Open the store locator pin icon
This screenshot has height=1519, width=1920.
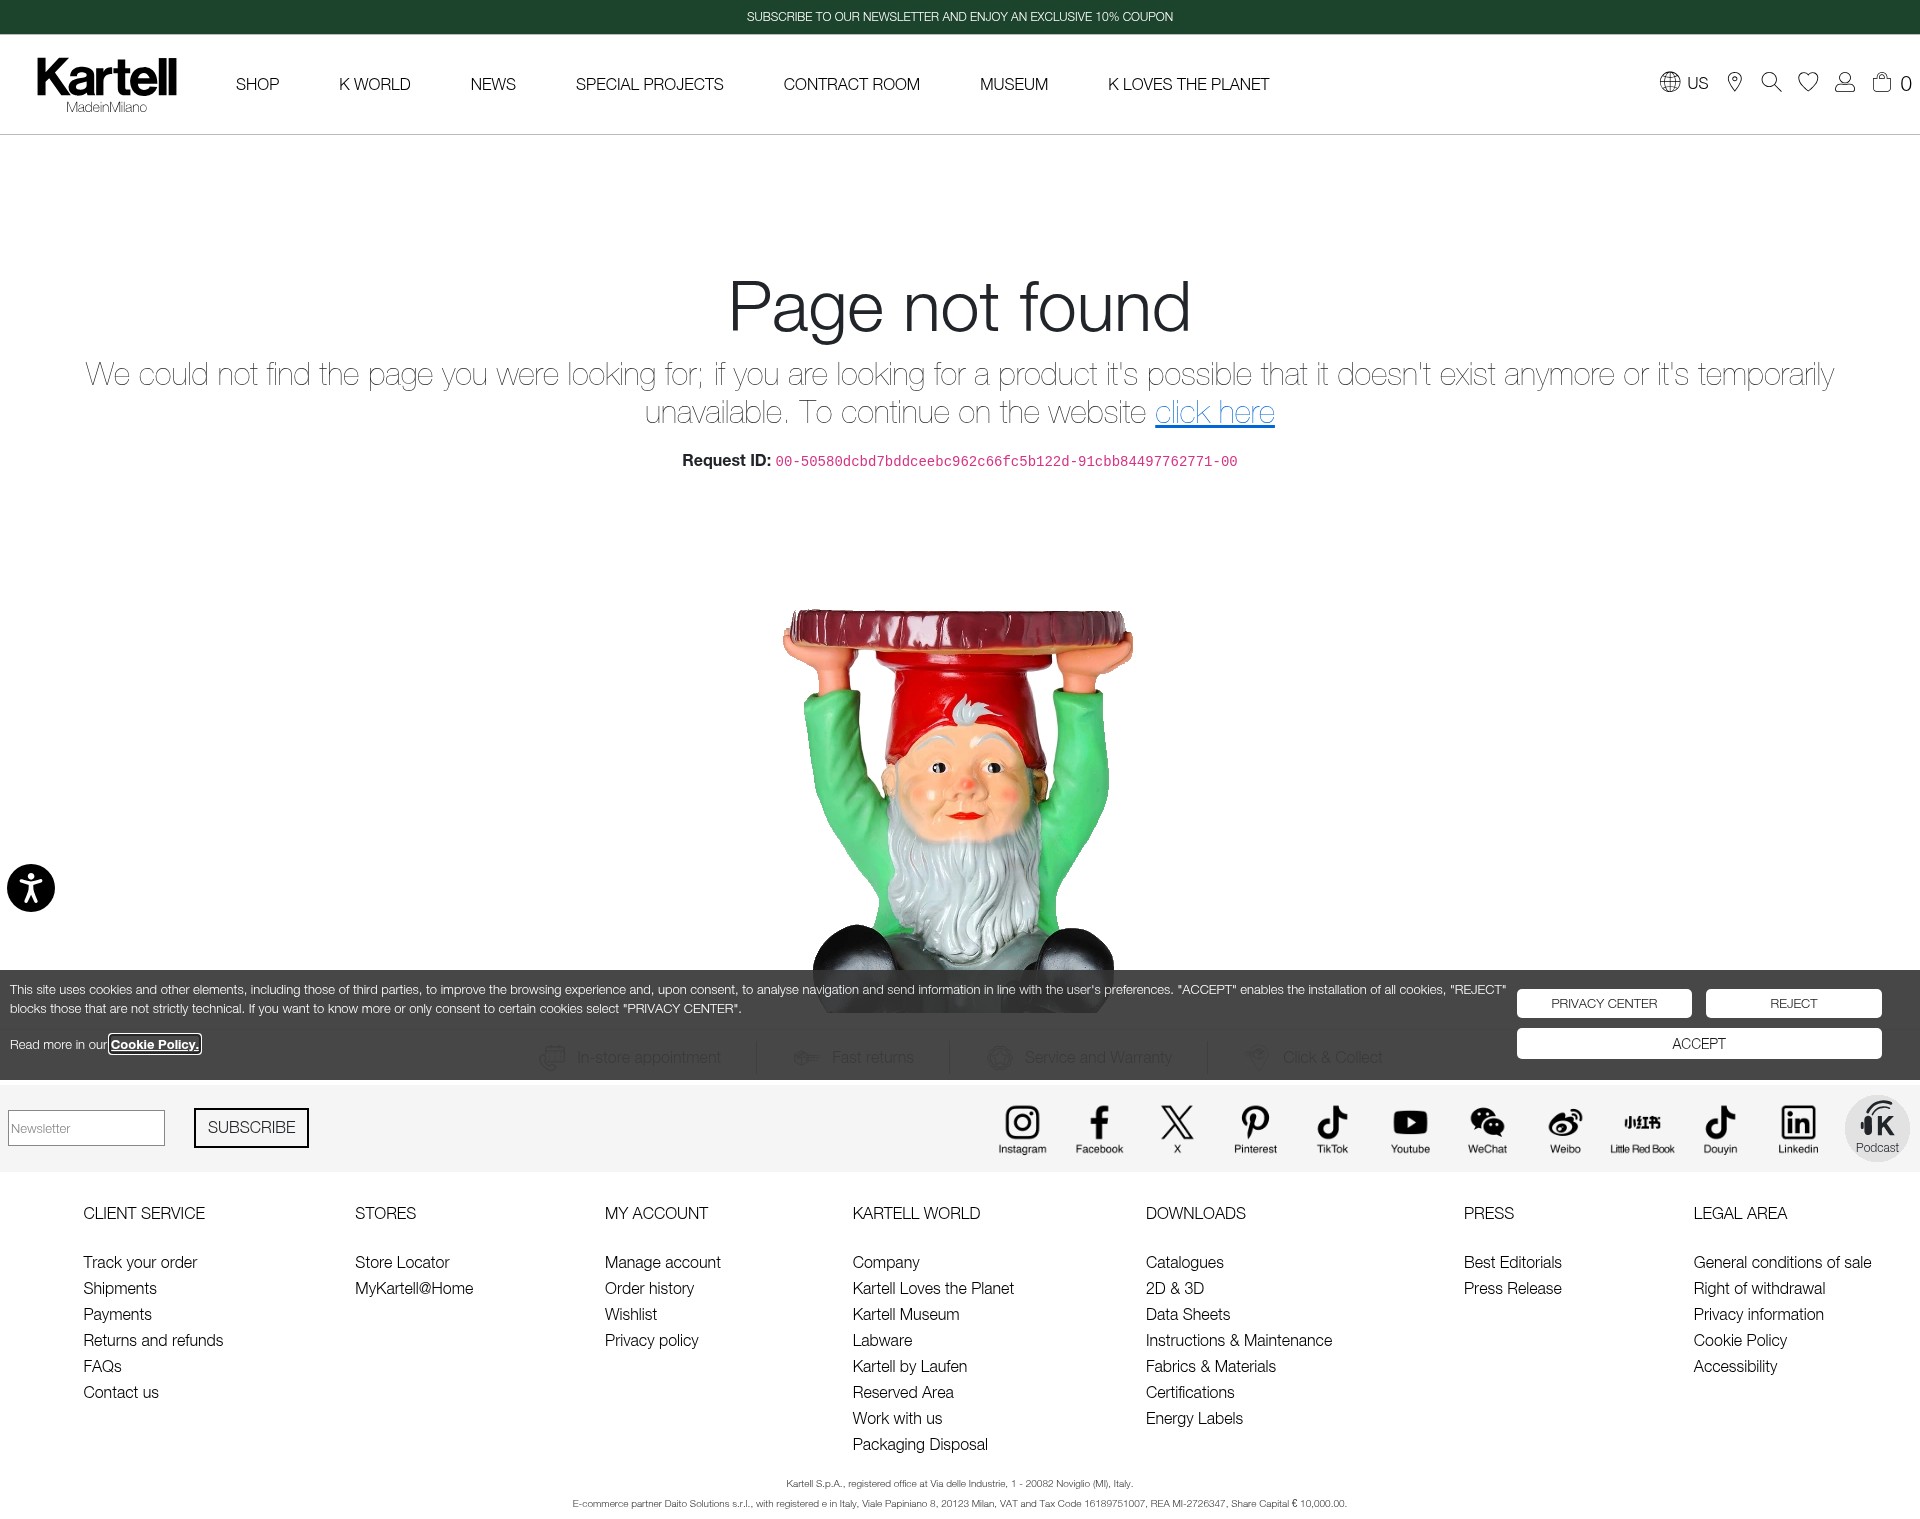(1735, 82)
